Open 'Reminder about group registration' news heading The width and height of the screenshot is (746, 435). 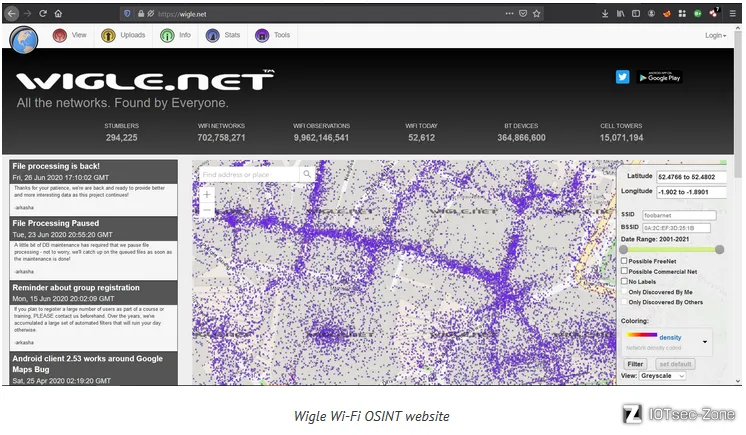click(x=76, y=287)
